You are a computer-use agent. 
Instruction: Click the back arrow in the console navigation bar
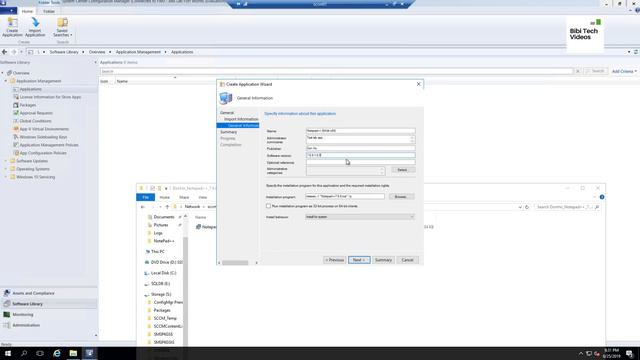(x=4, y=52)
